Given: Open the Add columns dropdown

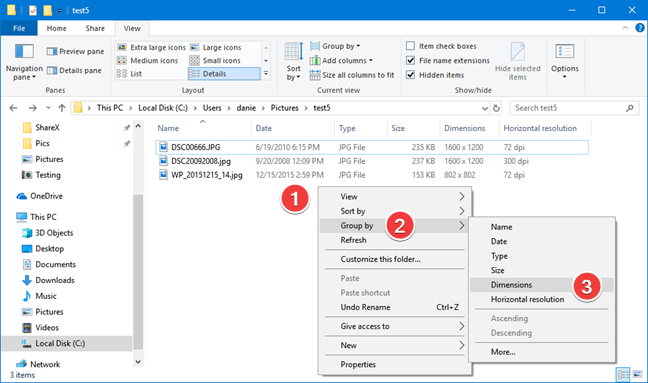Looking at the screenshot, I should [x=341, y=60].
